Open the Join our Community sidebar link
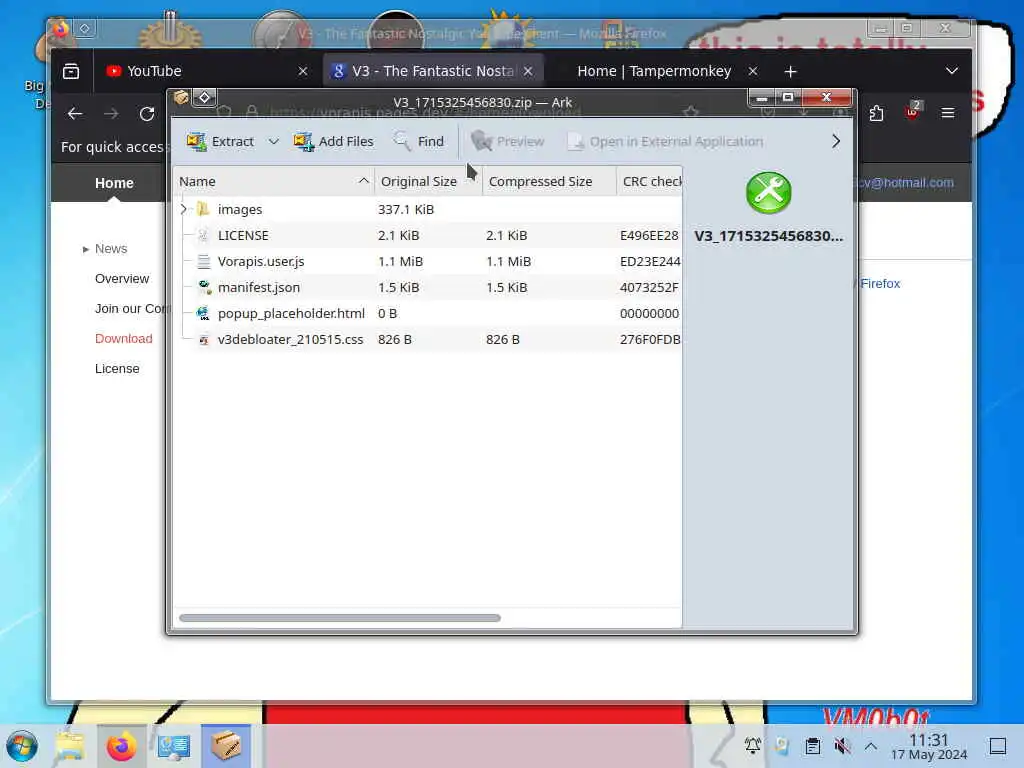Image resolution: width=1024 pixels, height=768 pixels. 133,309
